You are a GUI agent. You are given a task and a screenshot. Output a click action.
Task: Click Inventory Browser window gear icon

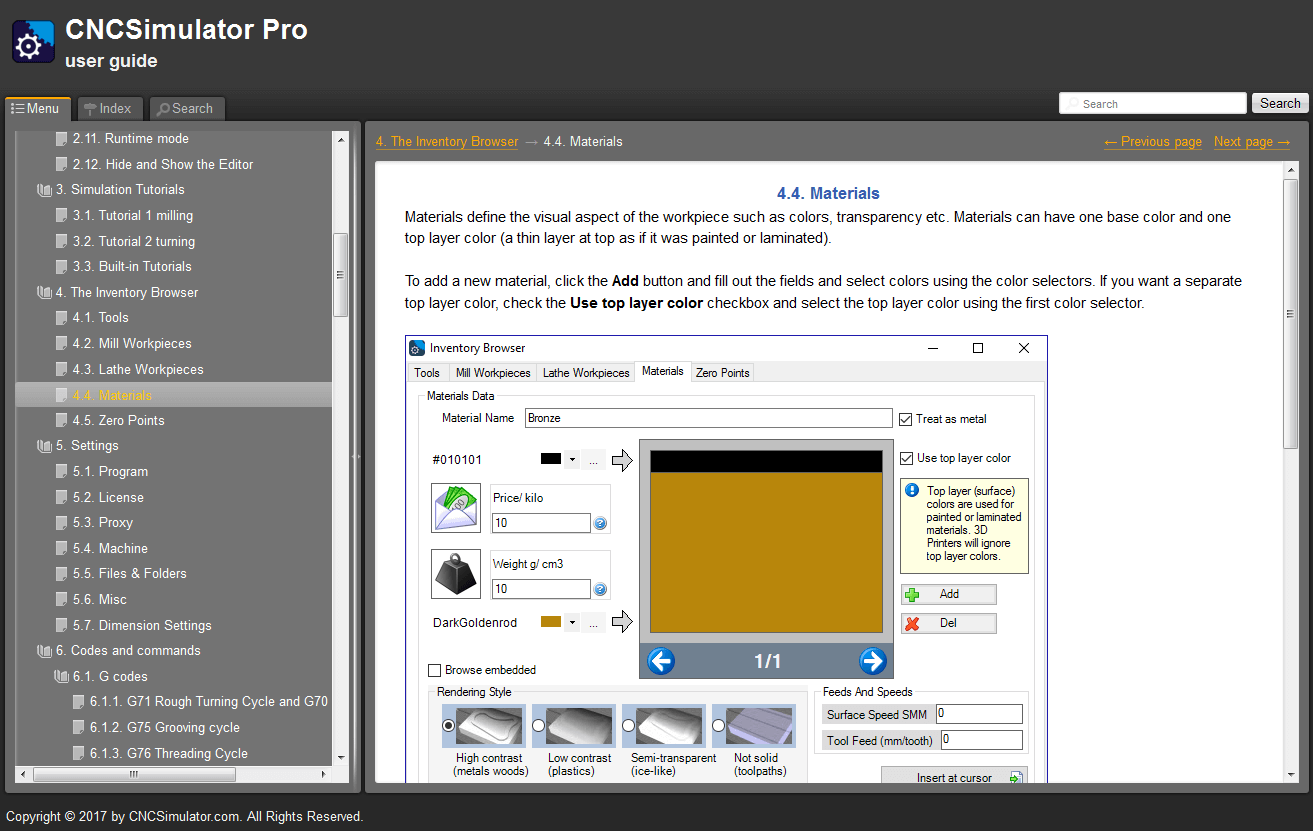point(417,348)
